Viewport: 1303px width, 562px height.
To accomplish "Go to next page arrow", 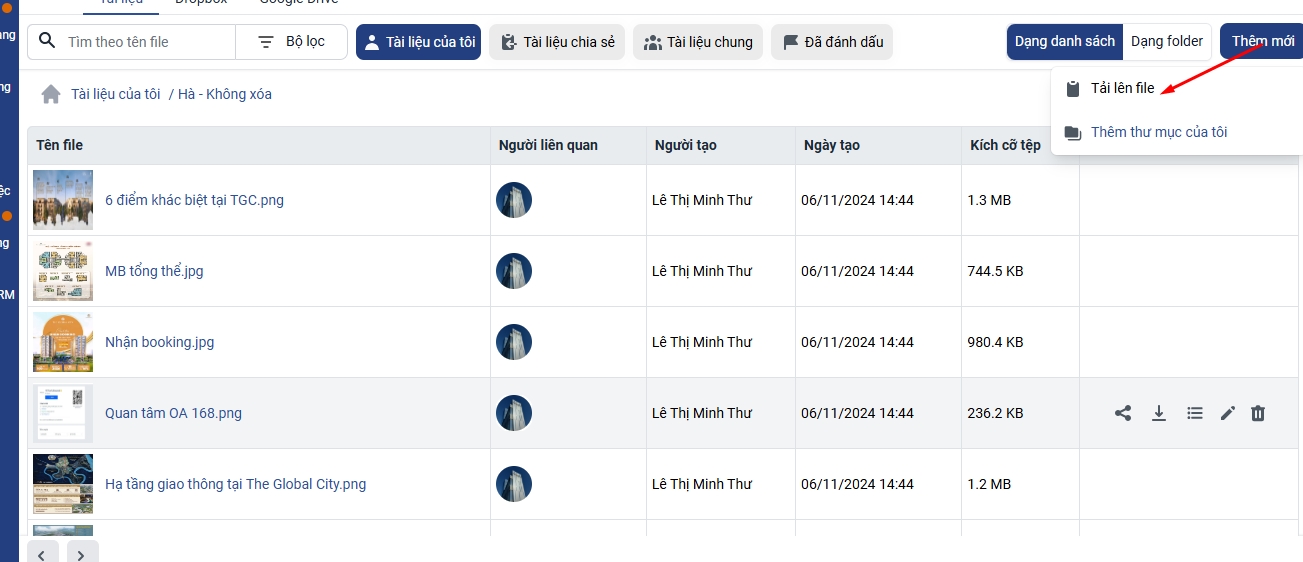I will point(81,553).
